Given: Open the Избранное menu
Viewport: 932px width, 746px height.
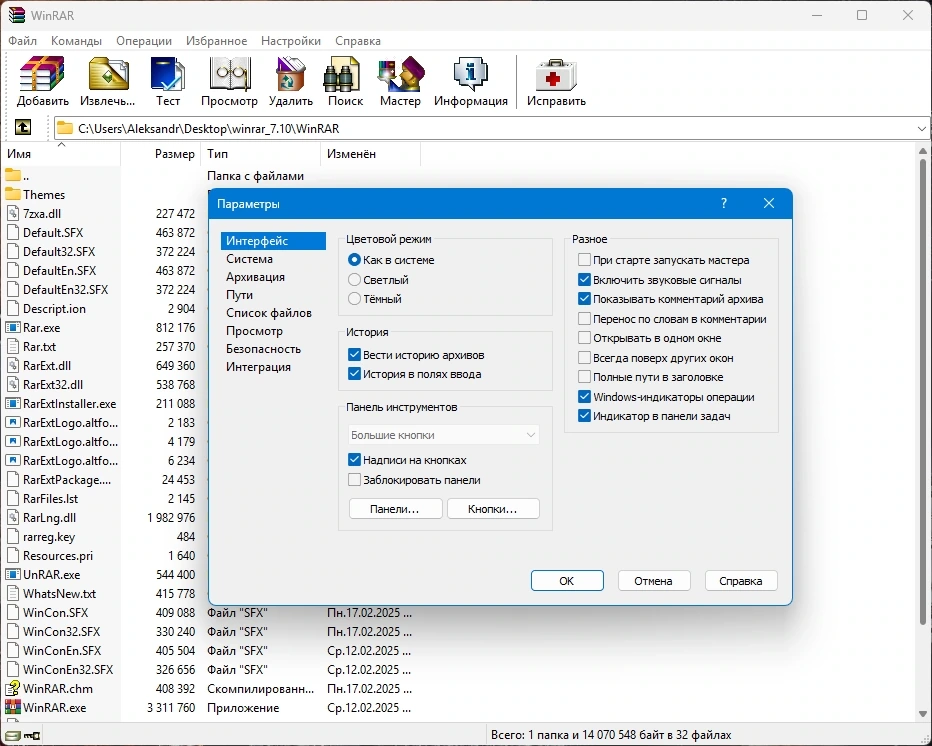Looking at the screenshot, I should [x=216, y=41].
